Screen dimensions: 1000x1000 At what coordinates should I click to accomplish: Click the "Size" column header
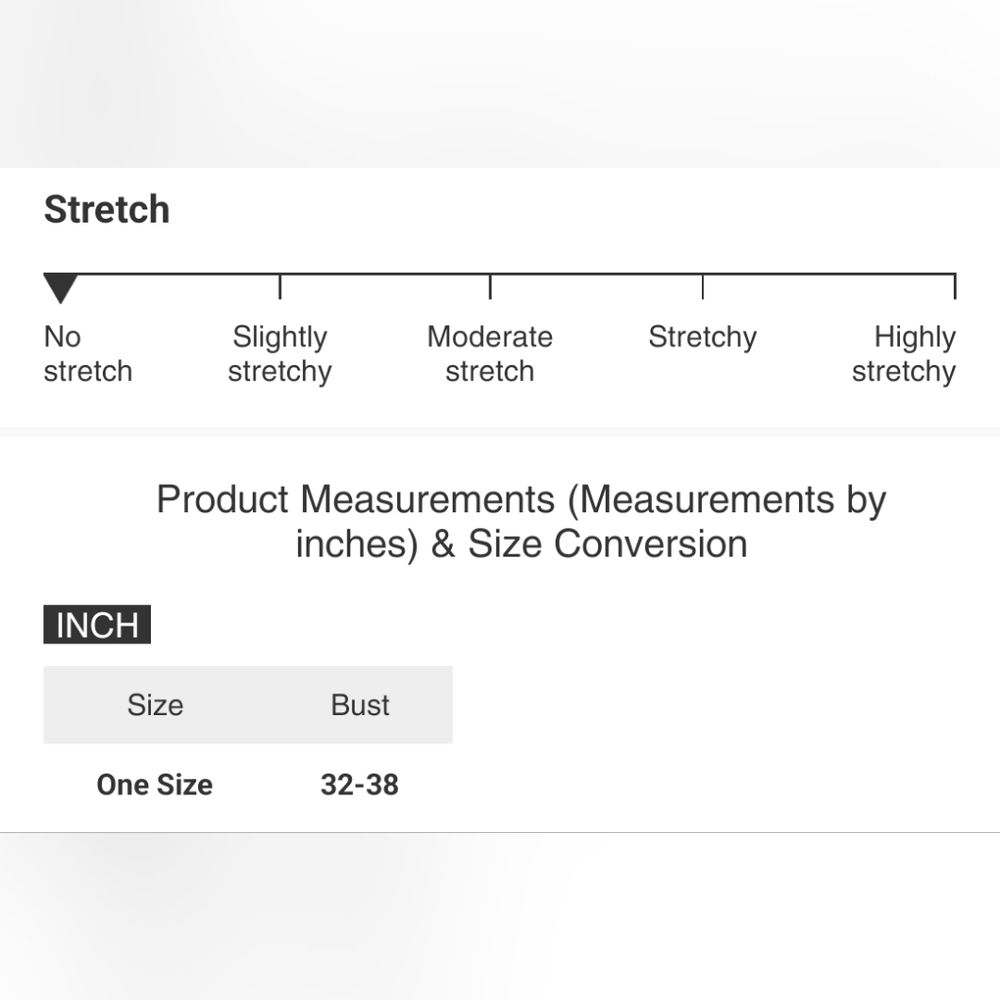tap(155, 705)
